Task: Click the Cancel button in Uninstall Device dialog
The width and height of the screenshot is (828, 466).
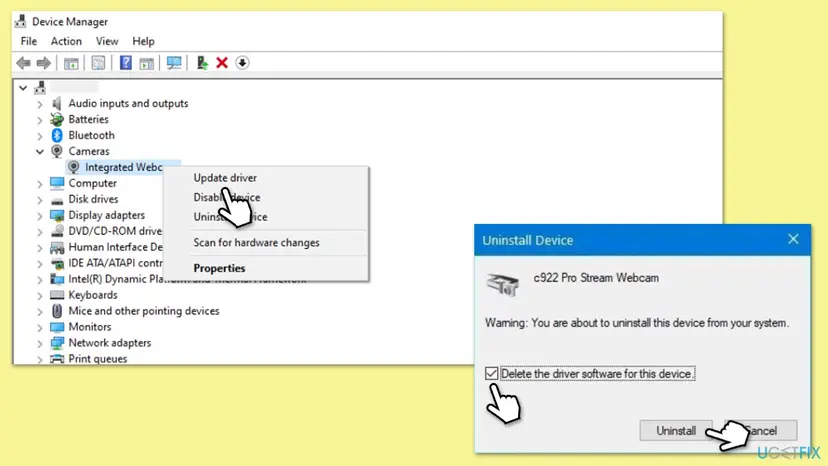Action: tap(761, 431)
